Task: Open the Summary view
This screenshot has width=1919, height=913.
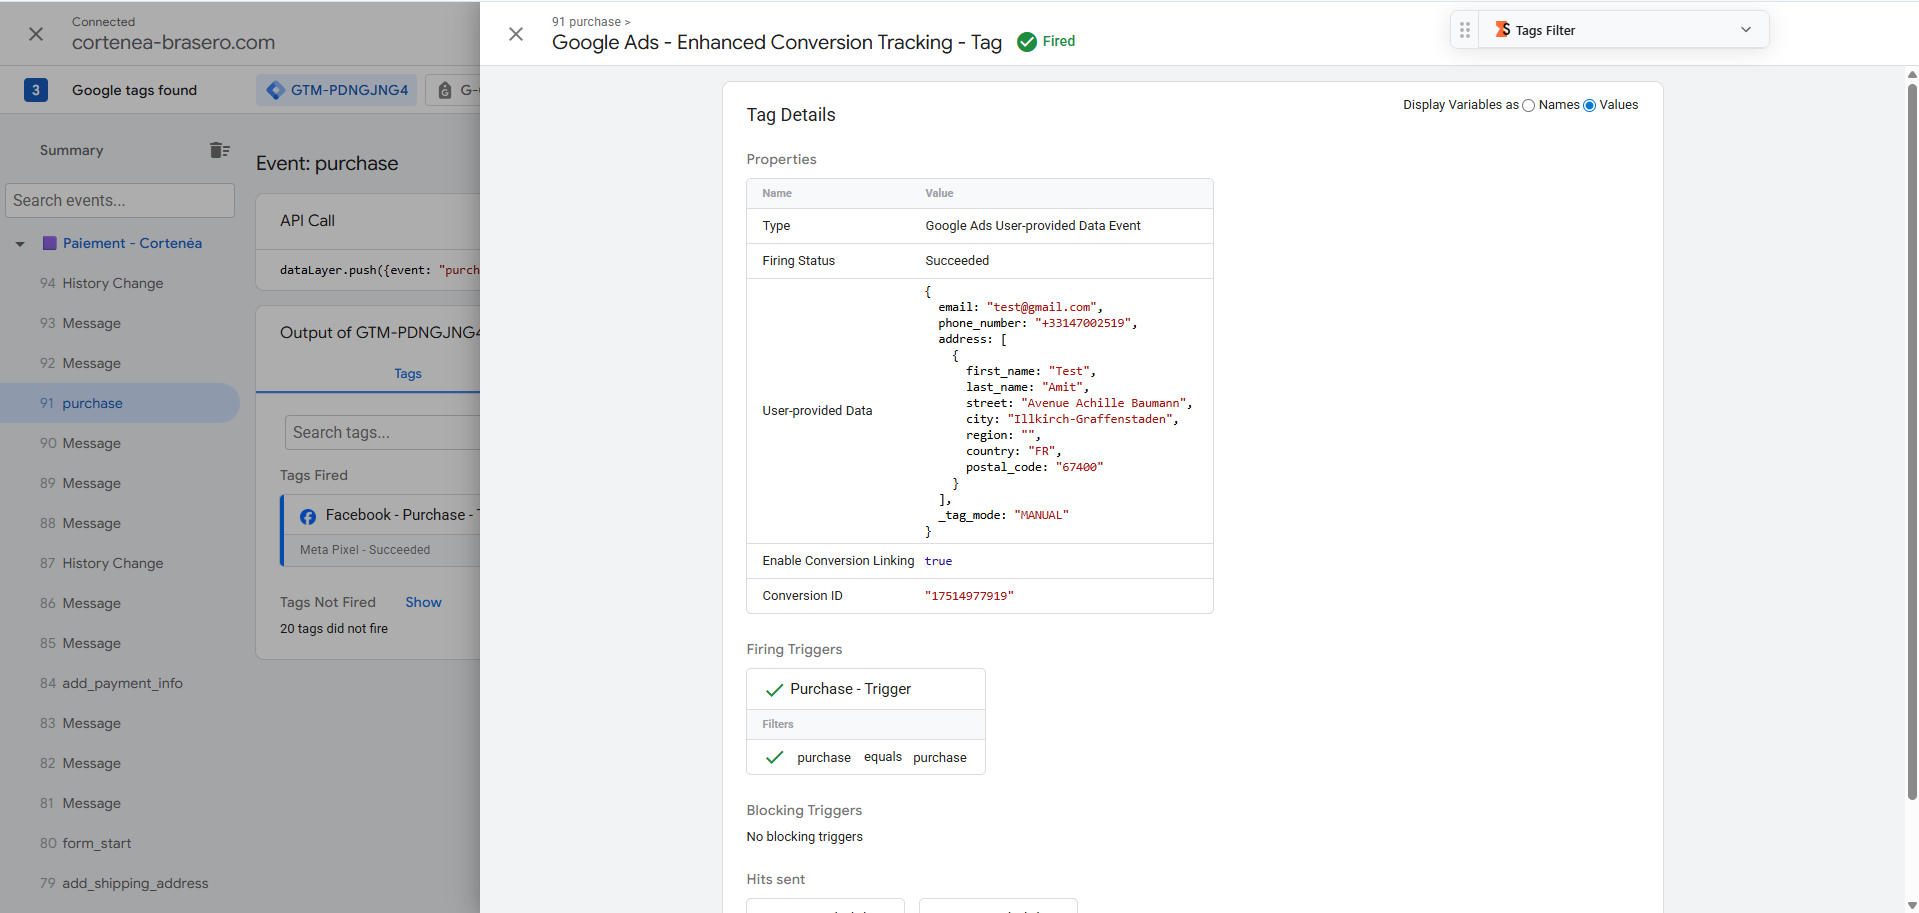Action: (x=71, y=150)
